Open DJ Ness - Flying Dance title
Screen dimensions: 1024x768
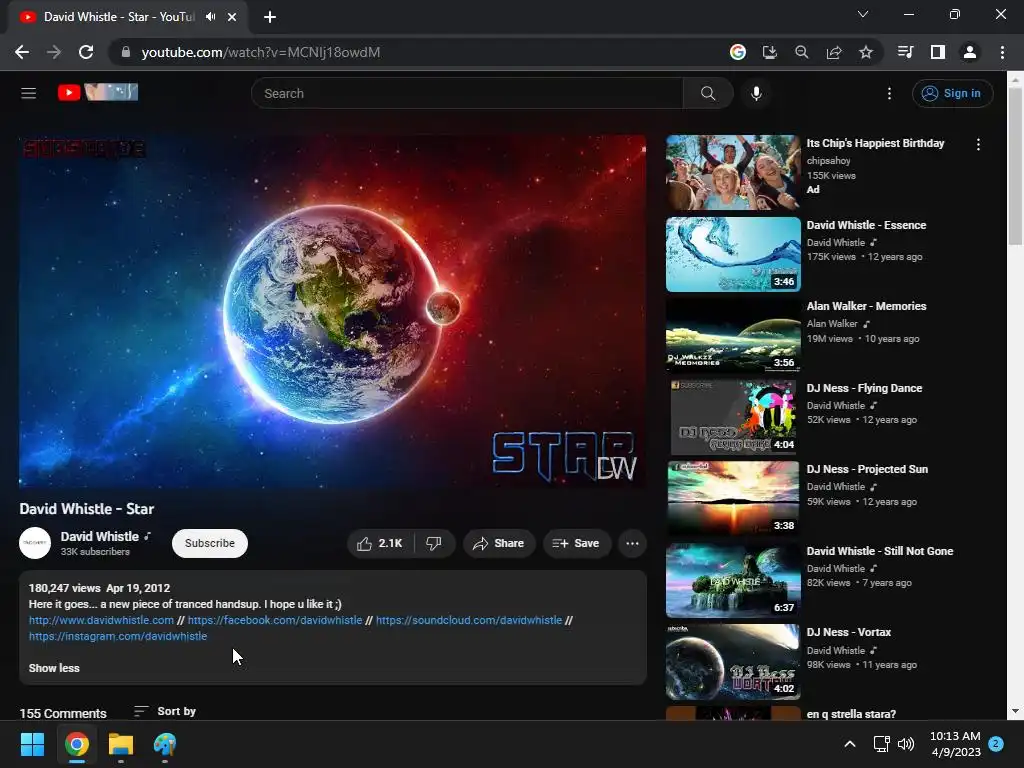pos(864,388)
